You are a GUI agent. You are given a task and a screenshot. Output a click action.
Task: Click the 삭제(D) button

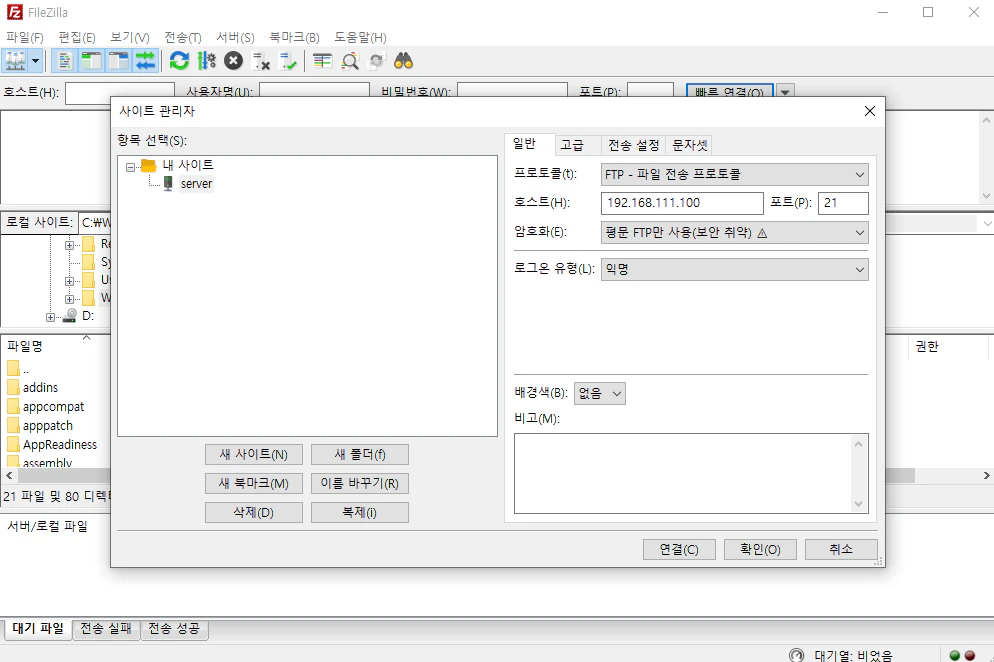click(x=254, y=512)
